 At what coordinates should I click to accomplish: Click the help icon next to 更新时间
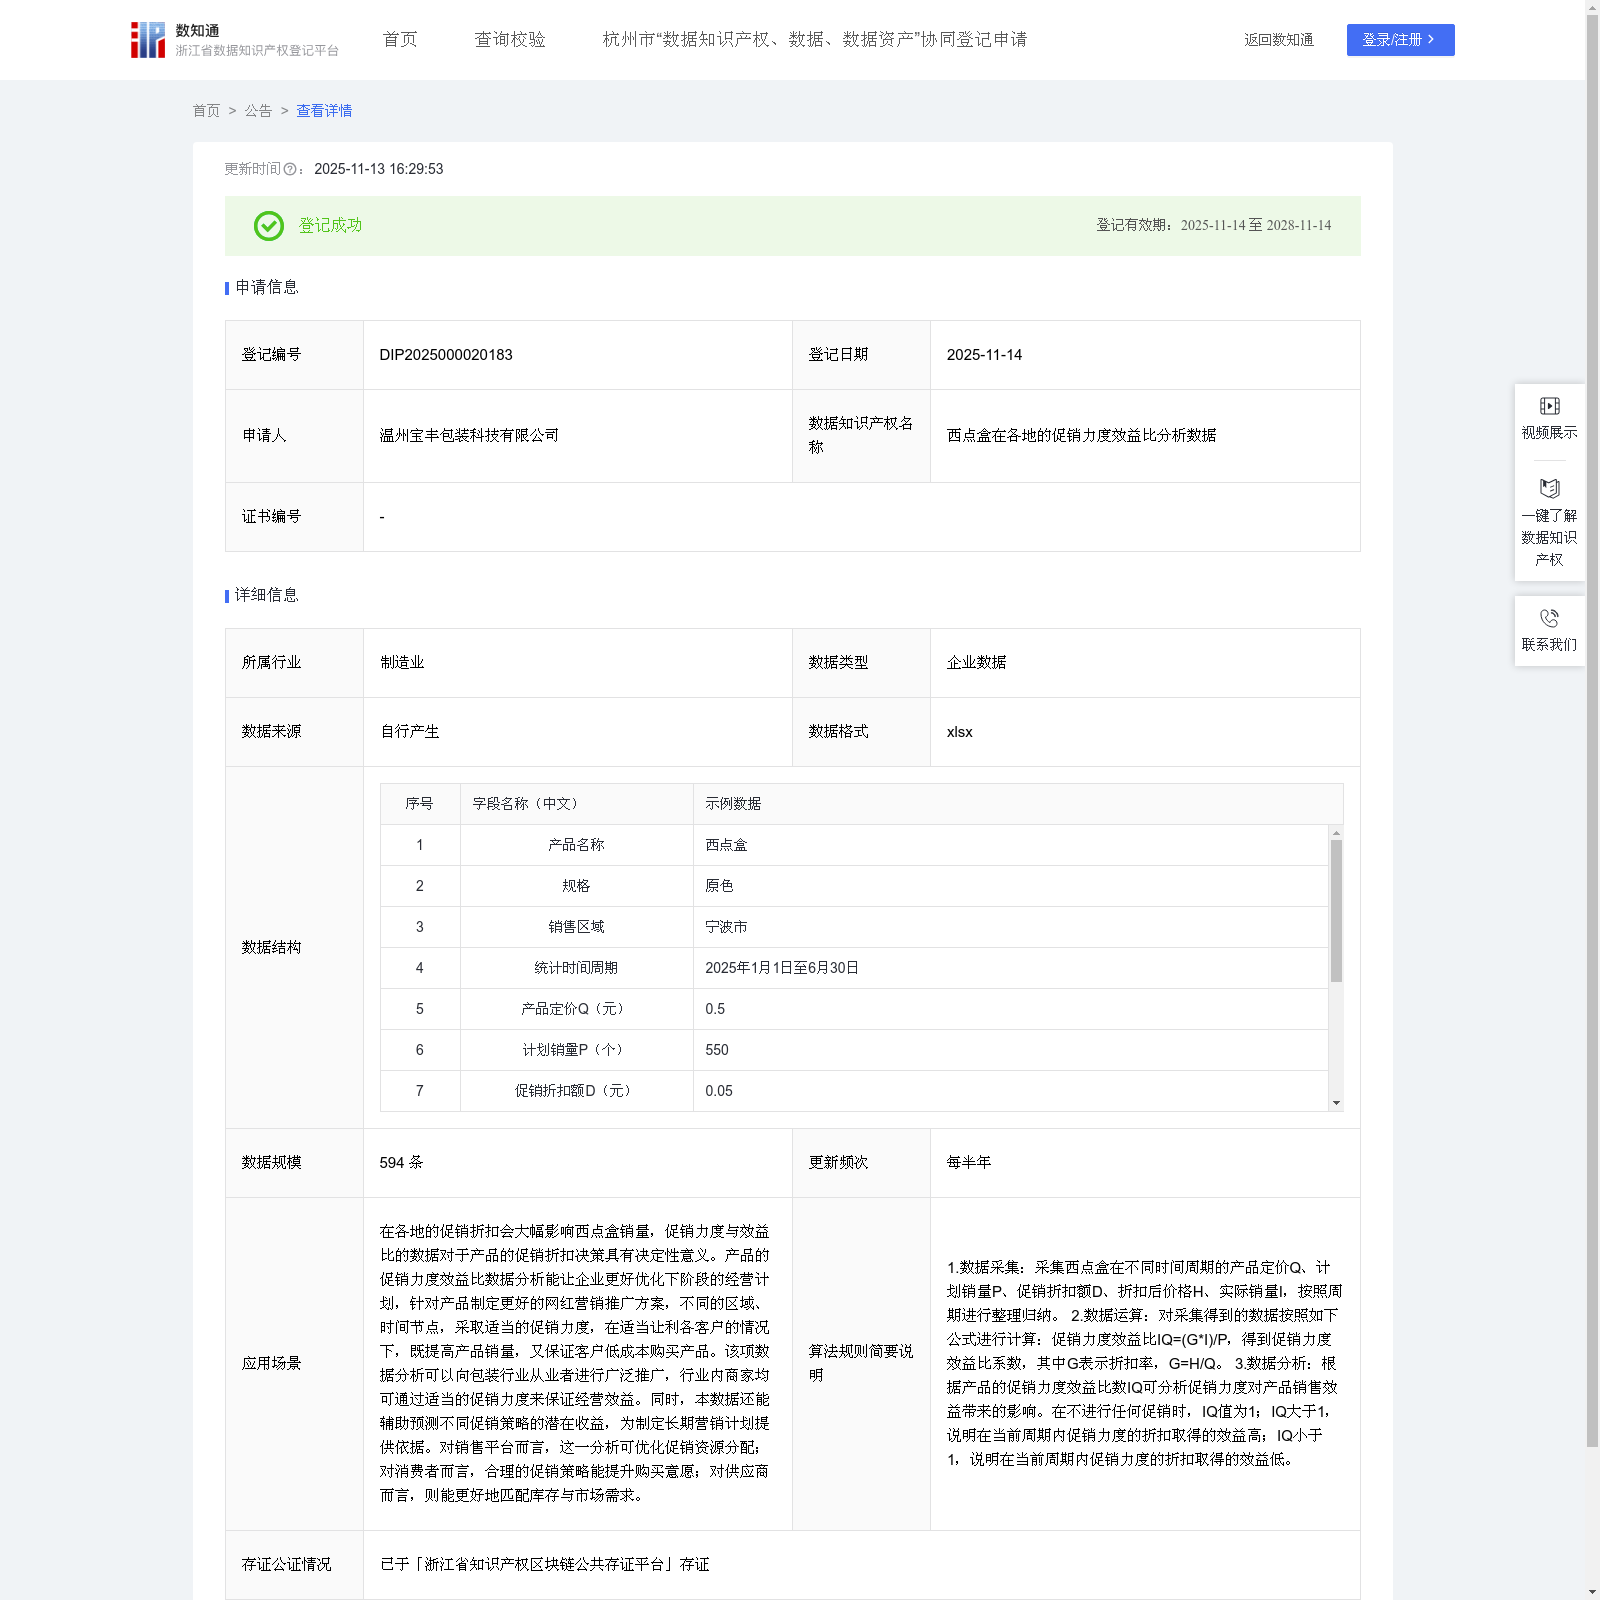(290, 169)
